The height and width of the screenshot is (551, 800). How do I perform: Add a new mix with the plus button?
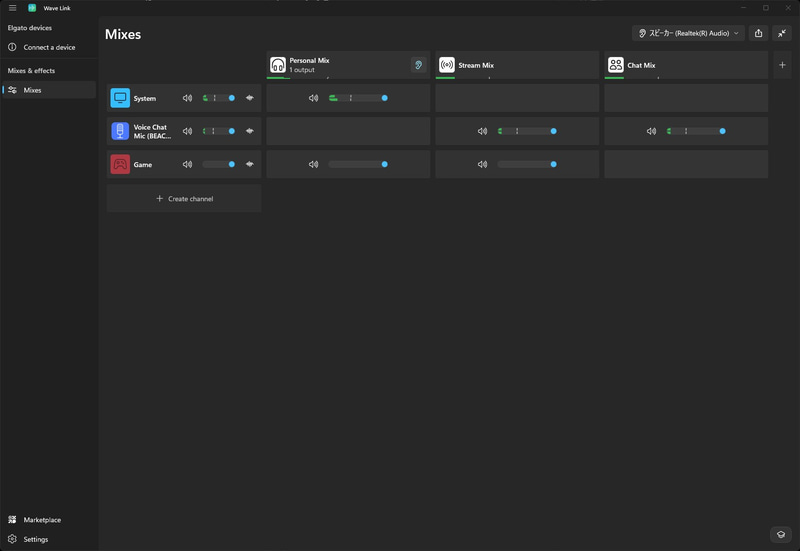click(782, 65)
